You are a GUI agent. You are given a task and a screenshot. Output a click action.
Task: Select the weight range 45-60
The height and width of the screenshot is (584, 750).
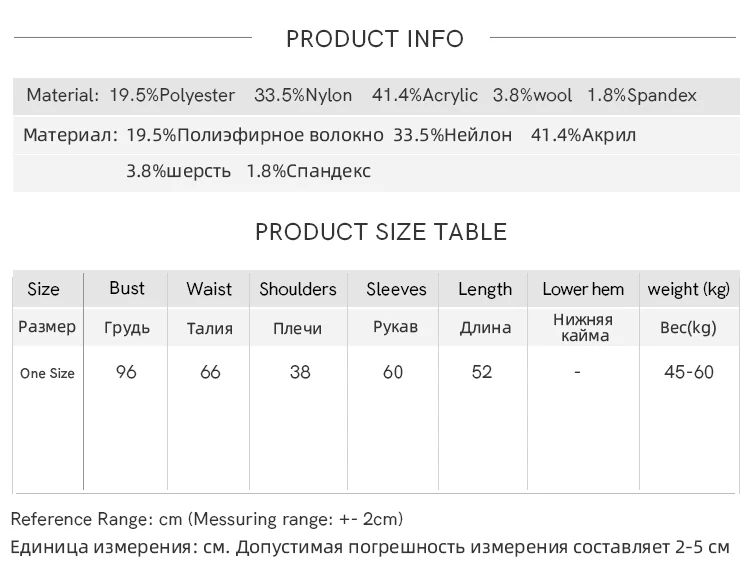pos(689,372)
